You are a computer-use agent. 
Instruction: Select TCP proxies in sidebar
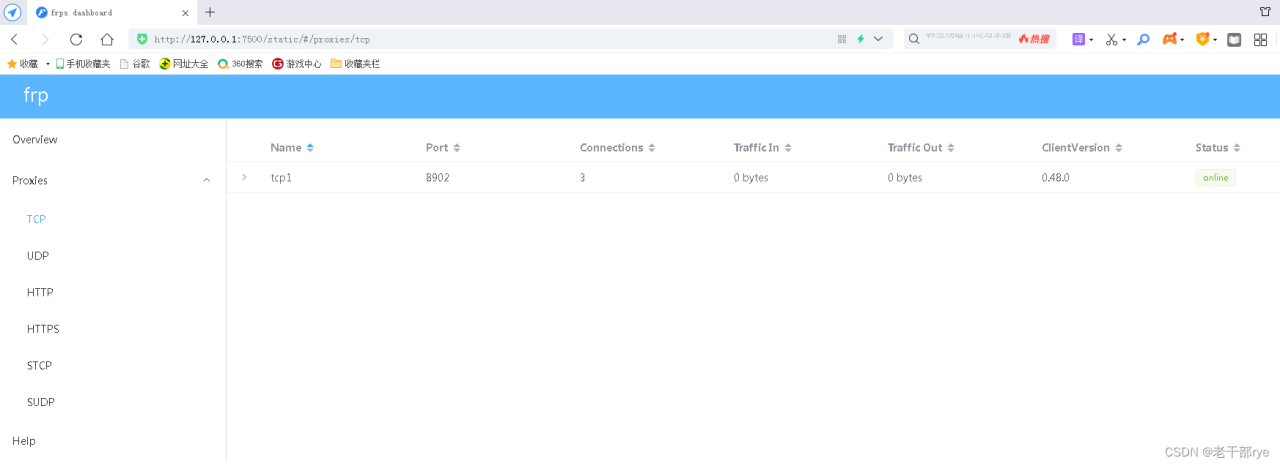(x=113, y=219)
